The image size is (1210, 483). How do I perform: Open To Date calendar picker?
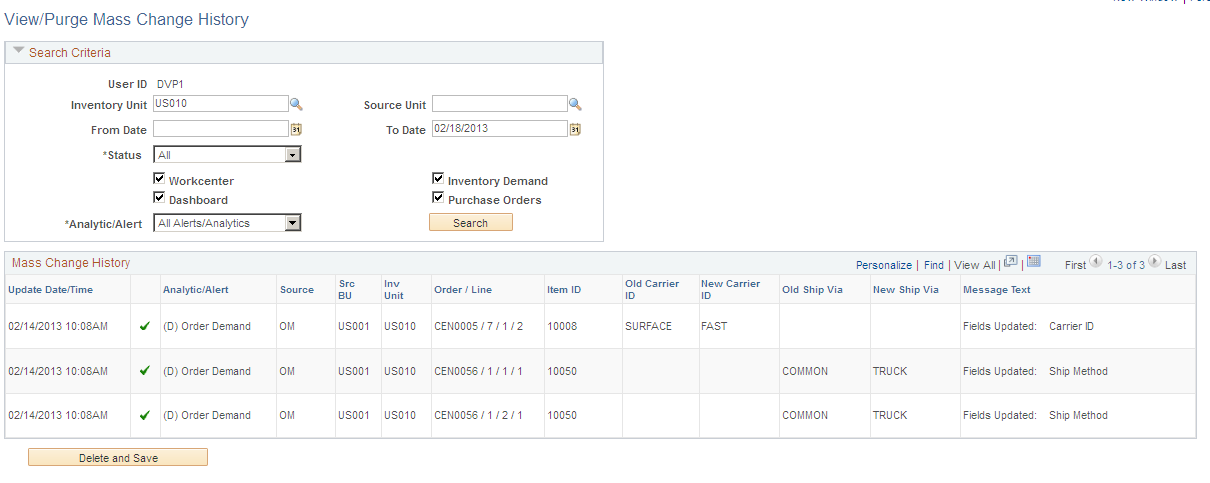pyautogui.click(x=575, y=129)
